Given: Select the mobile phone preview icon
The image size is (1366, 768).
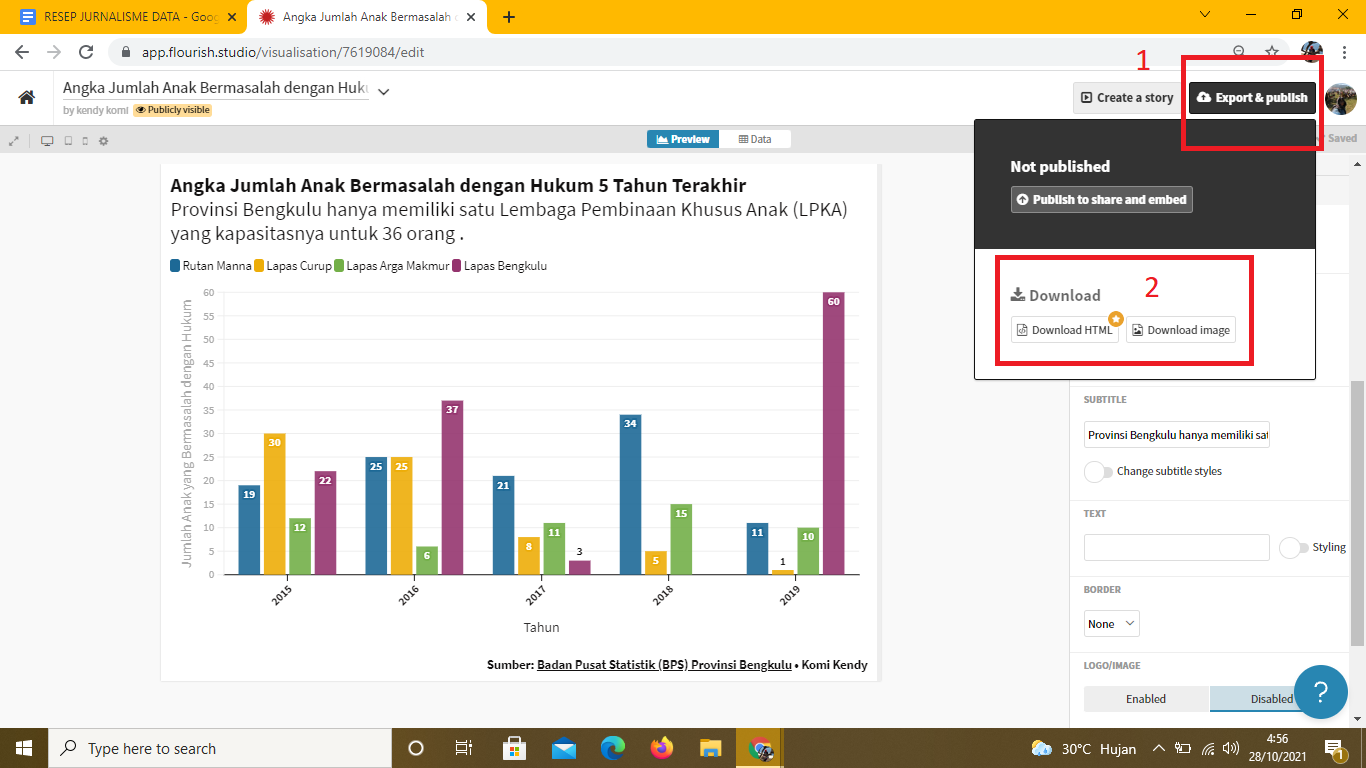Looking at the screenshot, I should click(85, 141).
